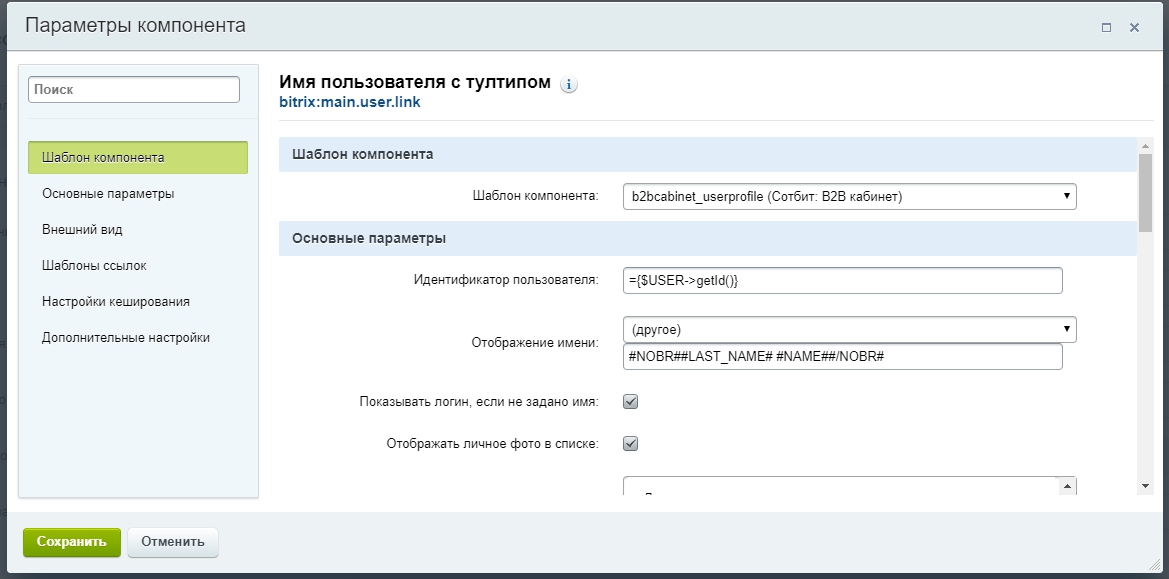Click the bitrix:main.user.link component name
The height and width of the screenshot is (579, 1169).
(350, 102)
